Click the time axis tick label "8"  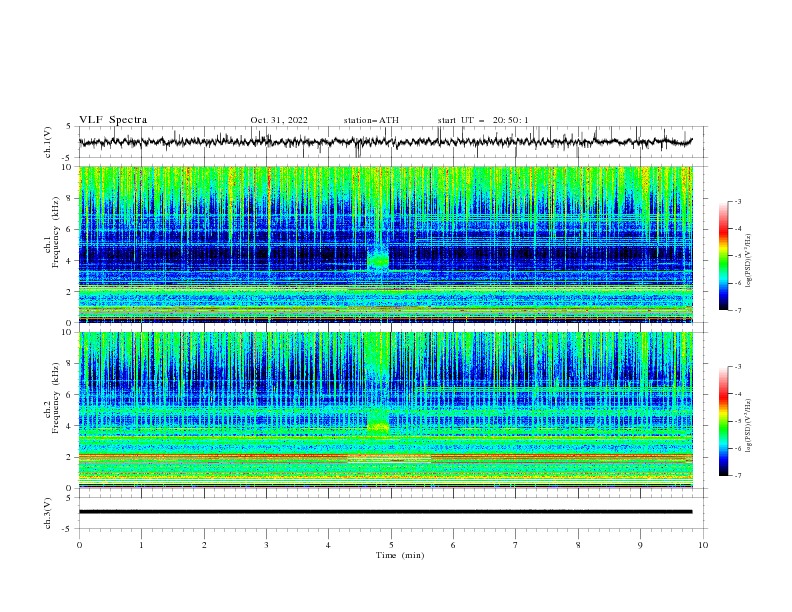pos(578,545)
